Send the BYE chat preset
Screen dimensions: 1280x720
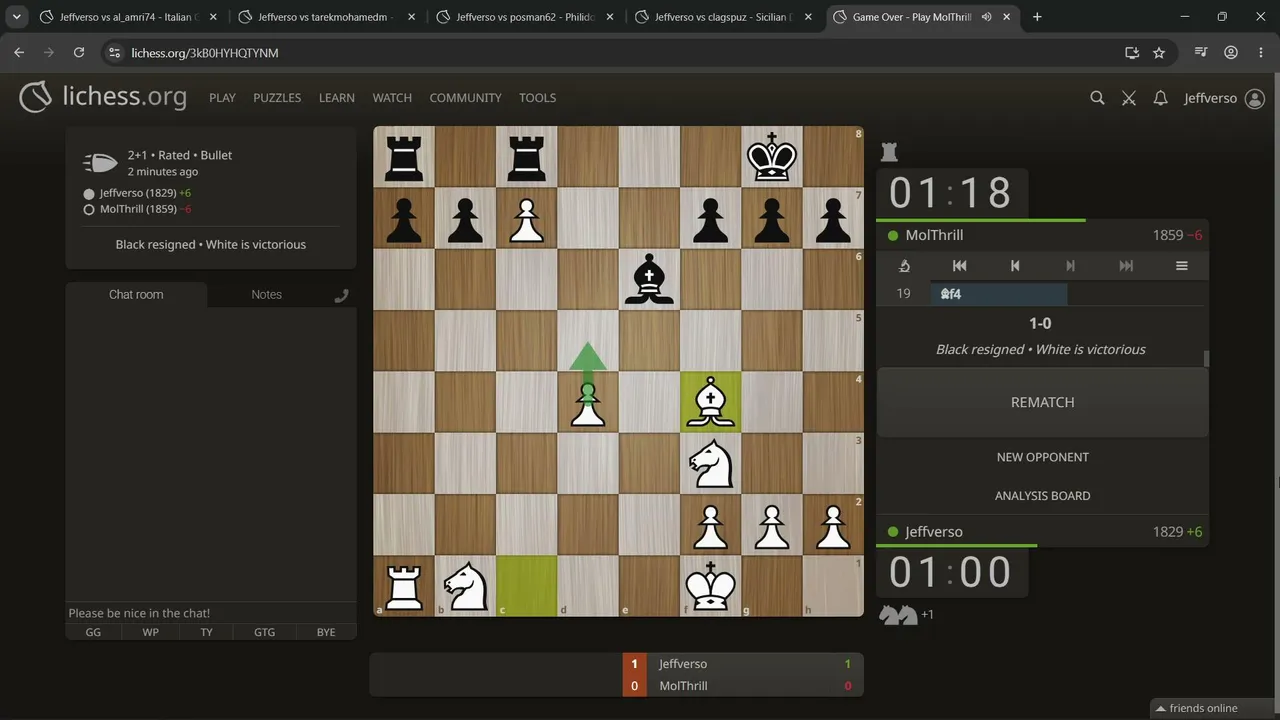point(326,632)
